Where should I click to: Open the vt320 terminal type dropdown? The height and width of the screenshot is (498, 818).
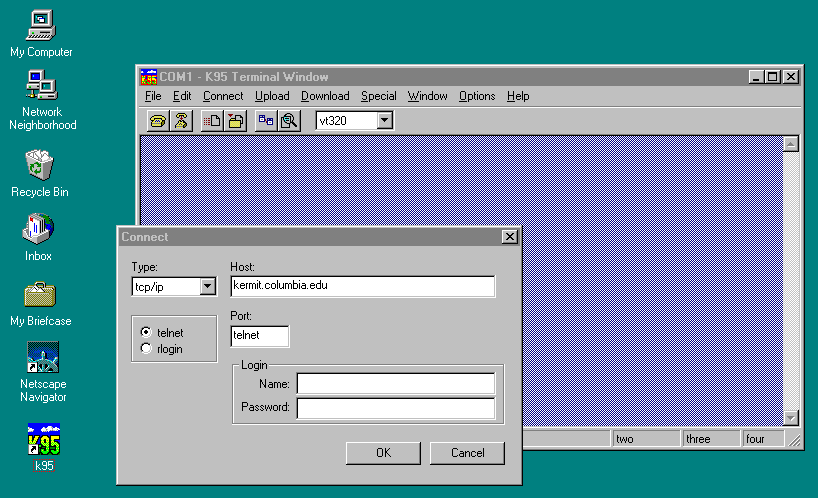pos(385,121)
